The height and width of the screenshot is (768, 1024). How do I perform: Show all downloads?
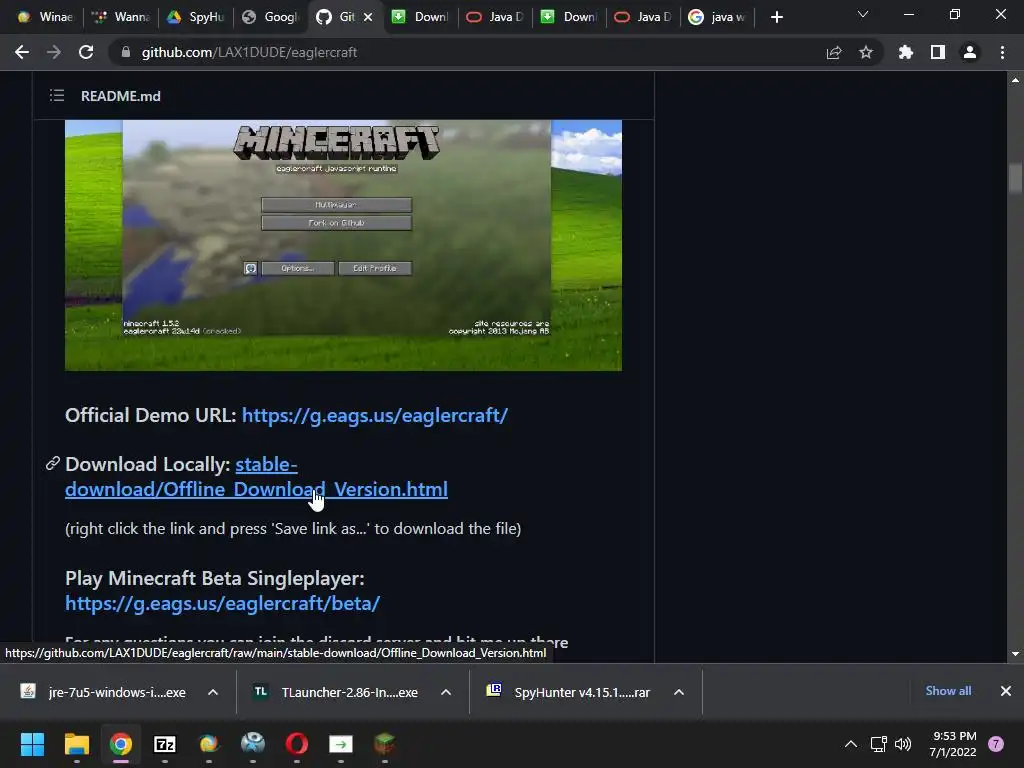tap(948, 691)
